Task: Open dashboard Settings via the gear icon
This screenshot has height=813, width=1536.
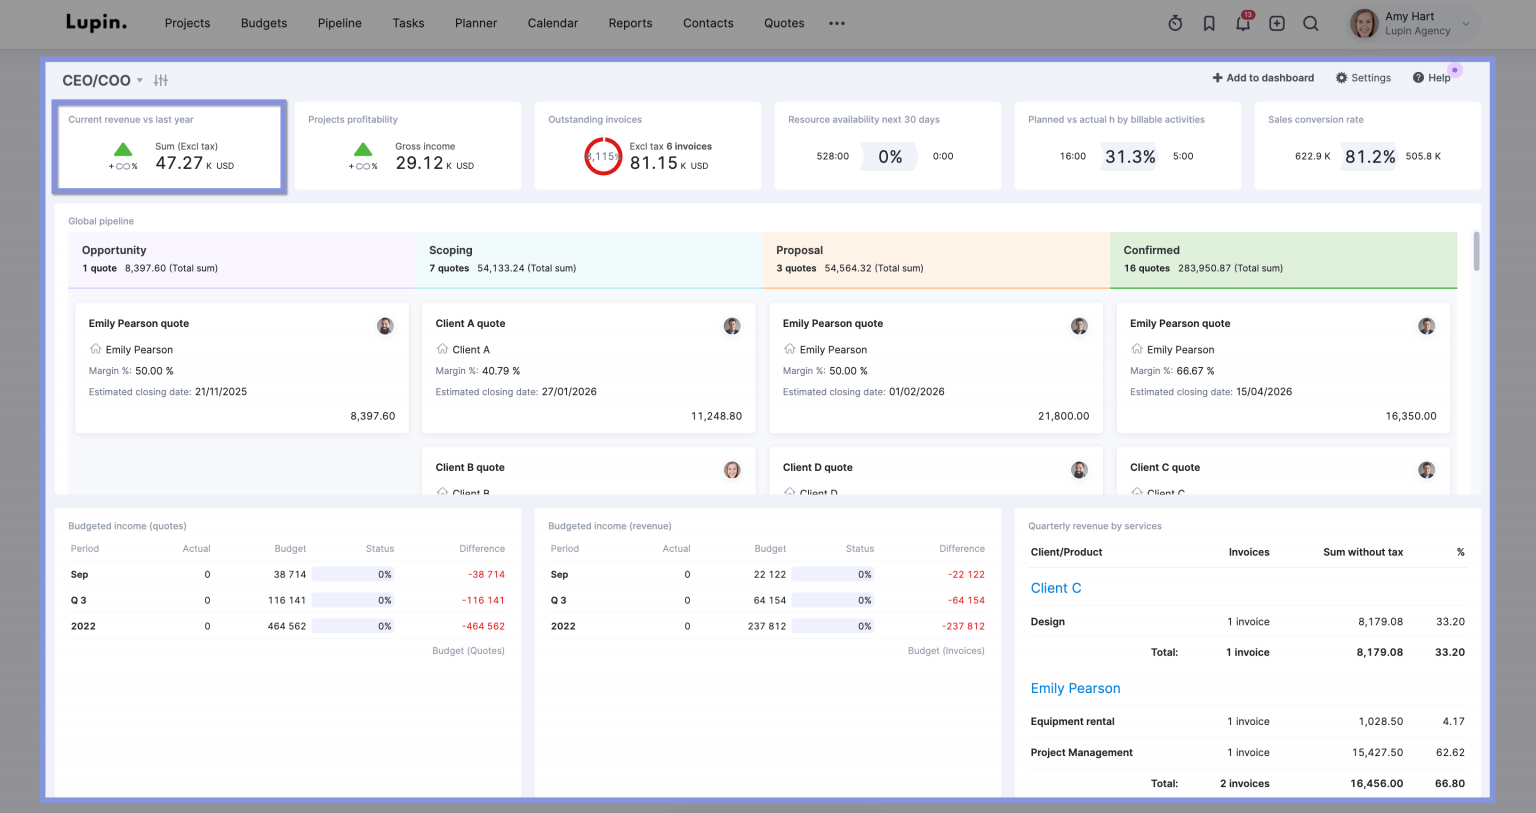Action: click(x=1343, y=77)
